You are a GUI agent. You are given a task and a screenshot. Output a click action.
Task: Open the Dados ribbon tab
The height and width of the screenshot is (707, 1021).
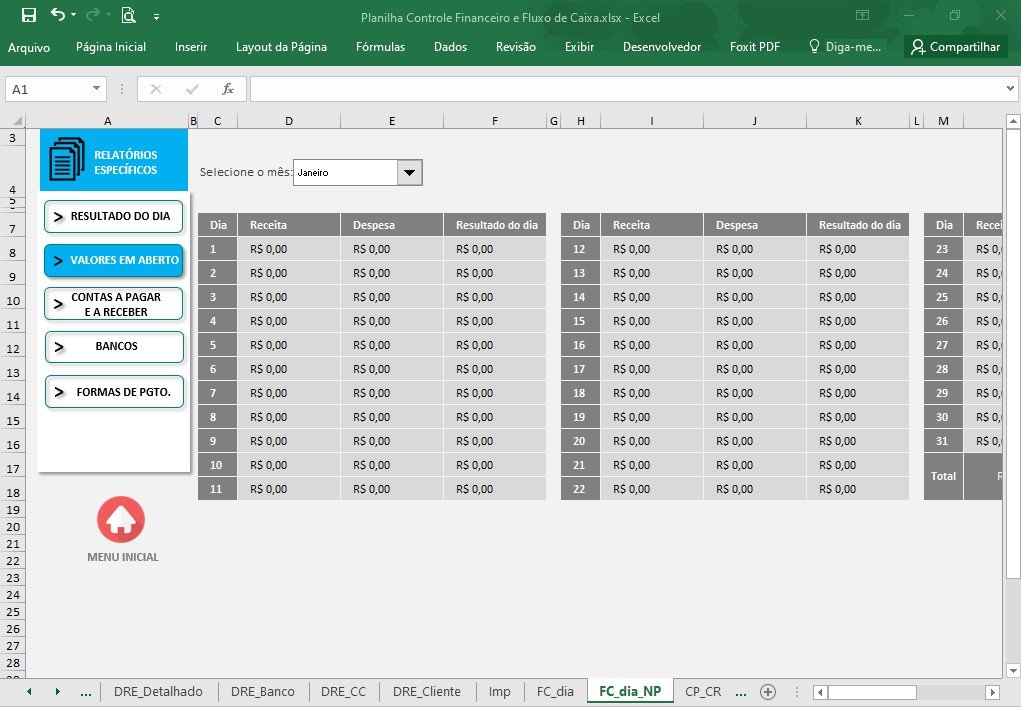coord(451,47)
